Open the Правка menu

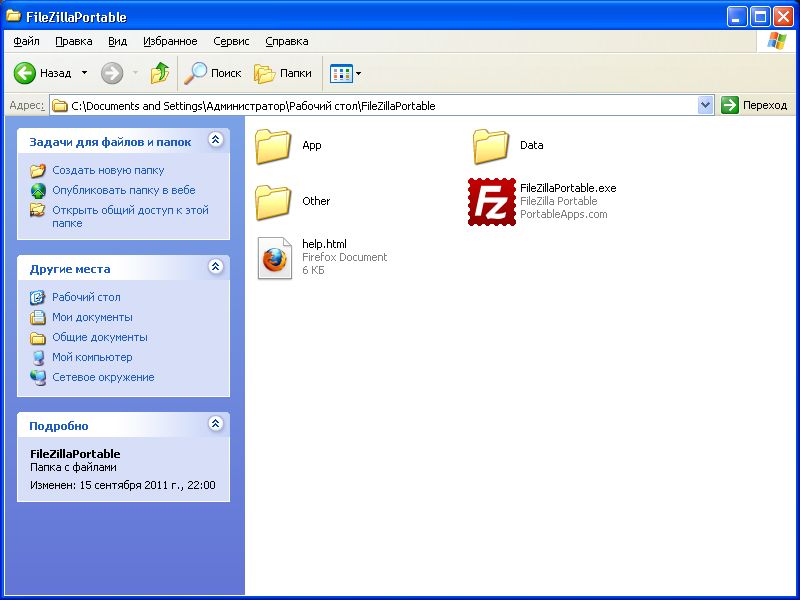74,41
